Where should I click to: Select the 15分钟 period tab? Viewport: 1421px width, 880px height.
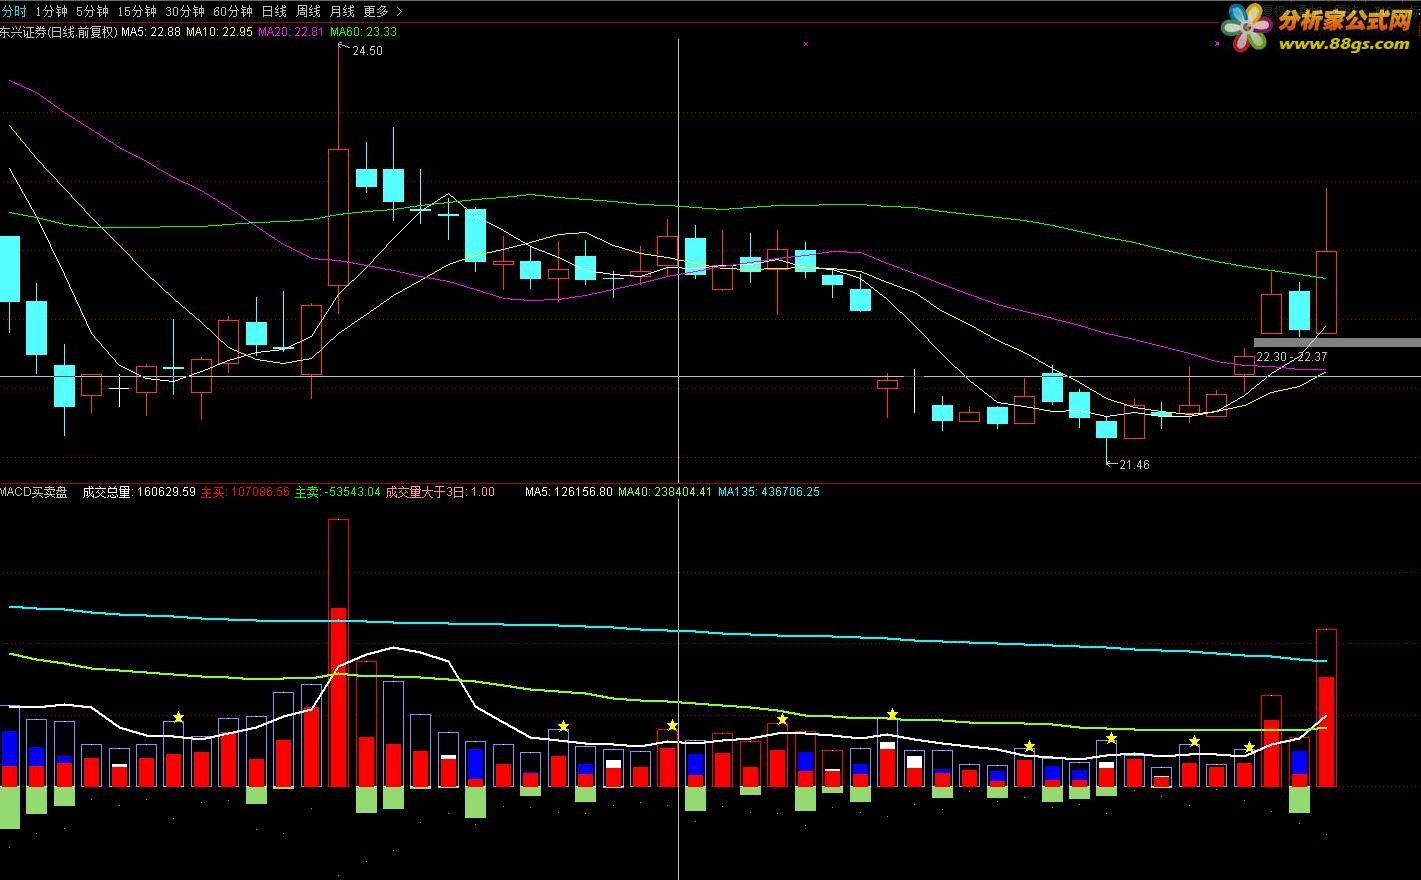click(x=137, y=11)
